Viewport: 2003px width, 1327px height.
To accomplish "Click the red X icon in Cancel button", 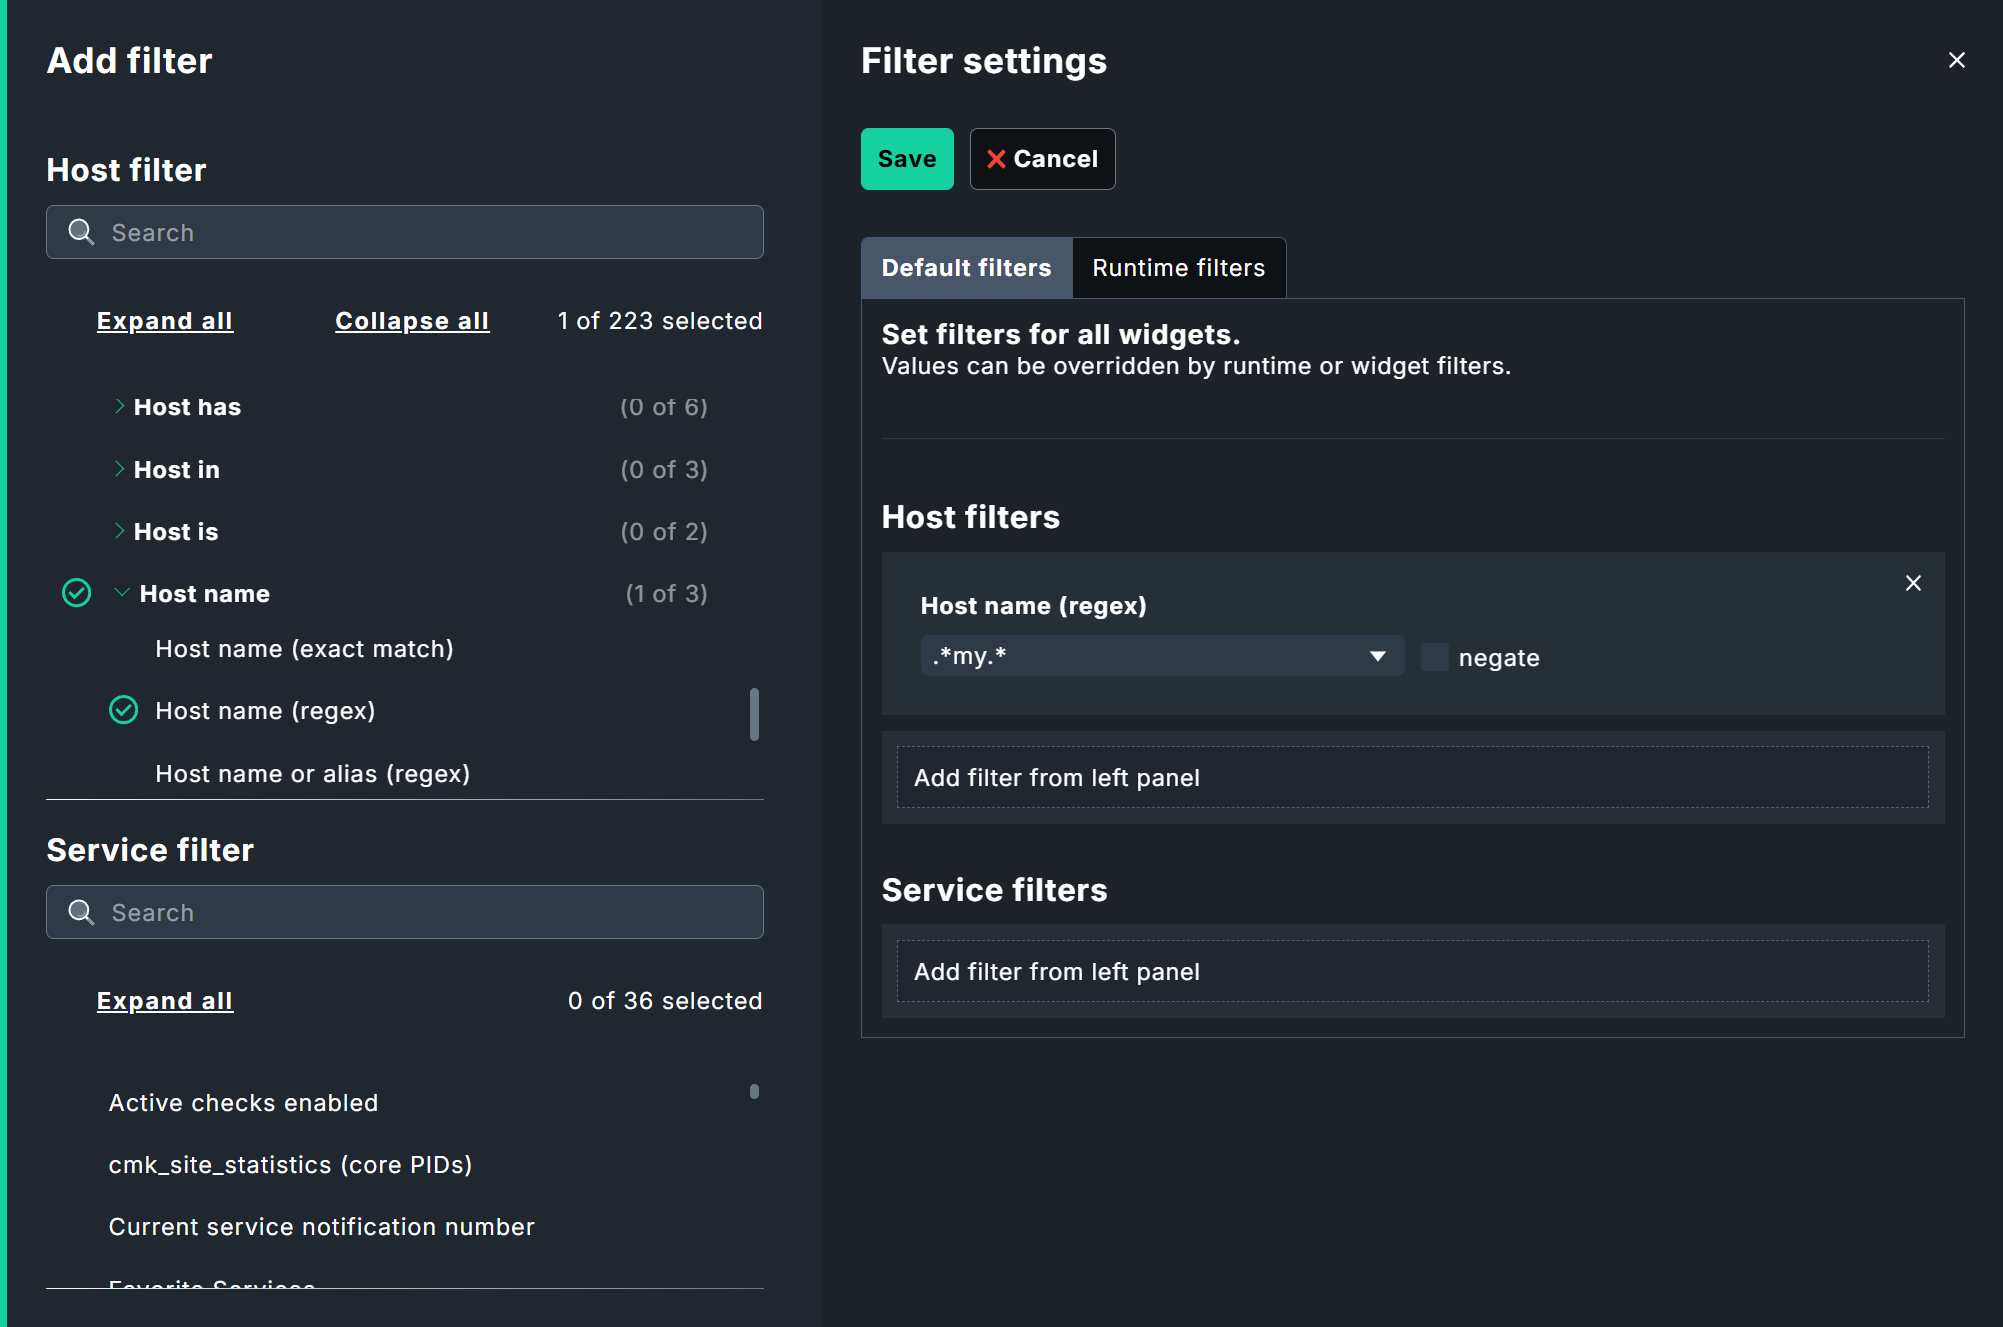I will click(x=996, y=158).
